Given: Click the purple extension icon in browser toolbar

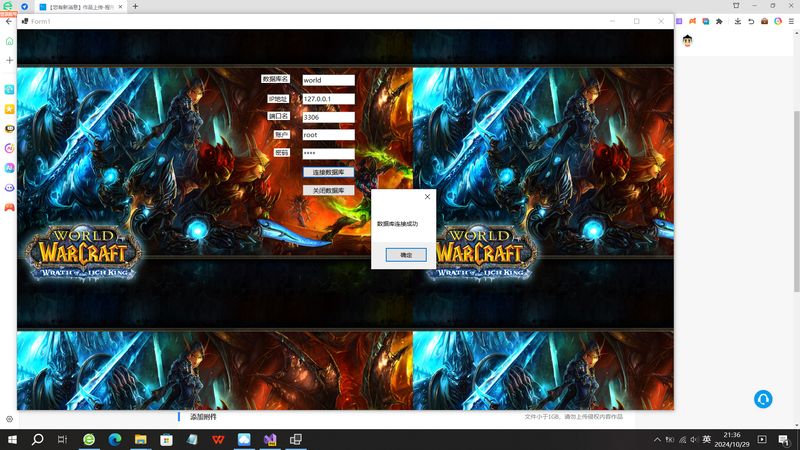Looking at the screenshot, I should pyautogui.click(x=679, y=21).
